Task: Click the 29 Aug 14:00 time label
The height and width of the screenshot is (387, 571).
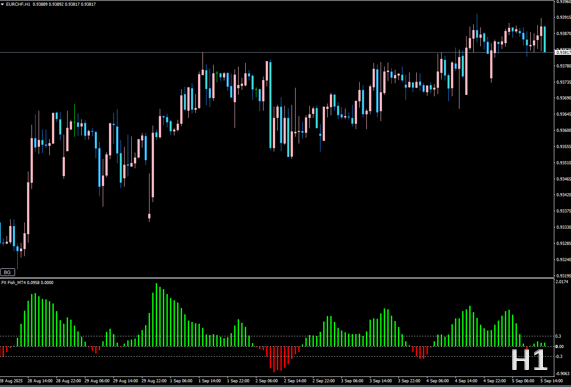Action: [126, 381]
